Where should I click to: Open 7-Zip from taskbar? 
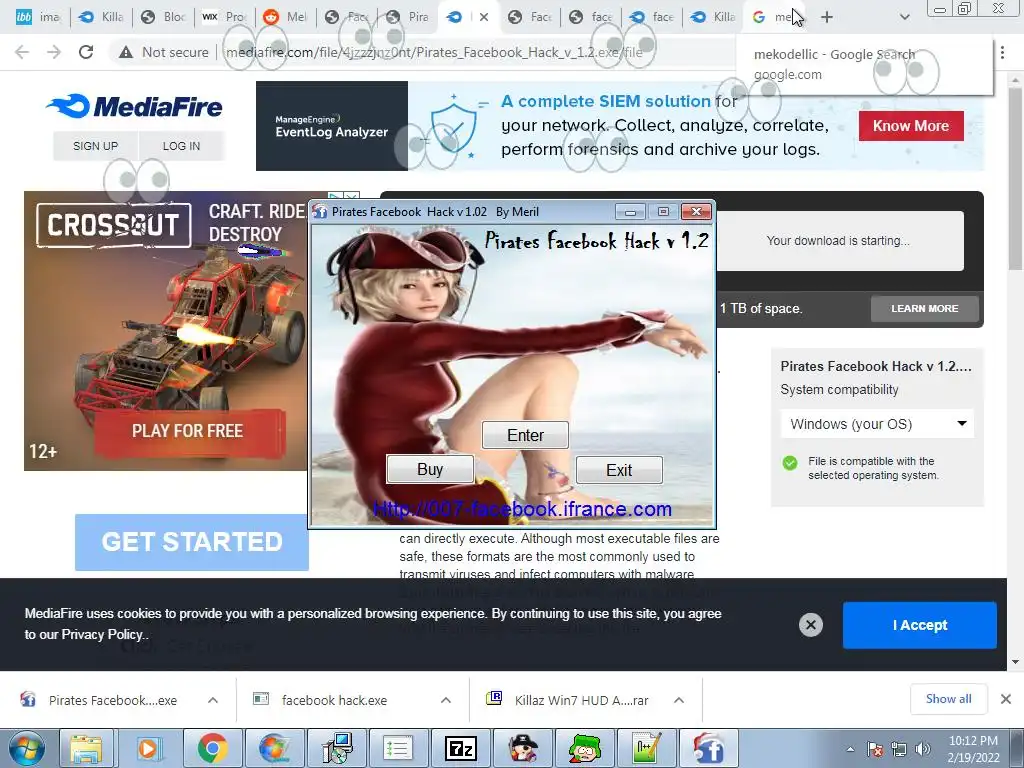click(460, 748)
